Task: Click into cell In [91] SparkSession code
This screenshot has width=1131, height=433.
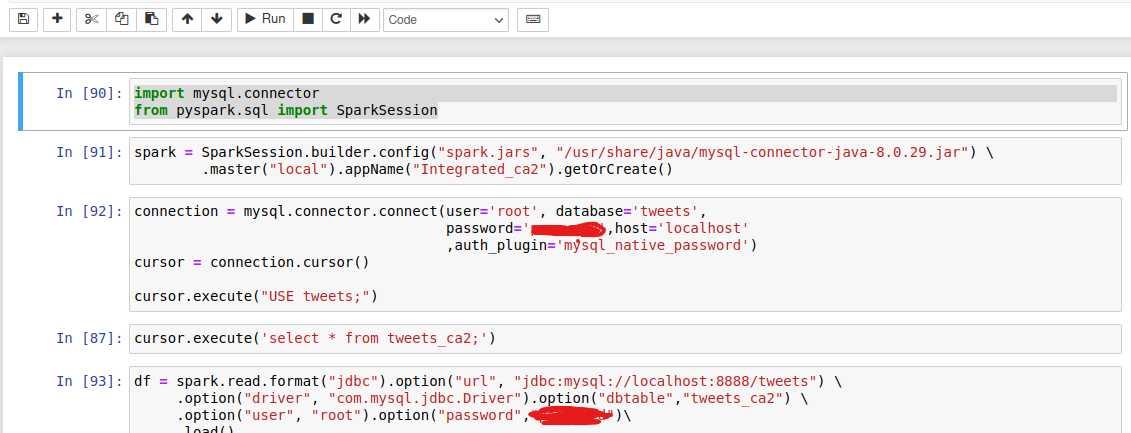Action: [625, 161]
